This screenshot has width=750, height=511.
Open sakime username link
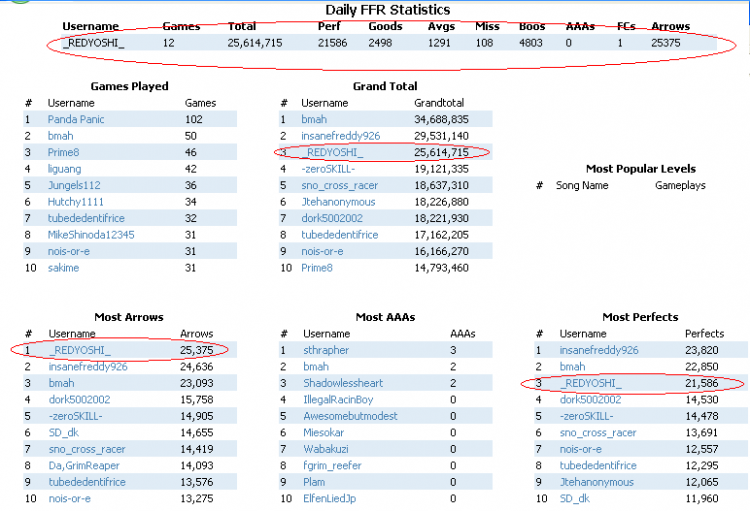63,268
